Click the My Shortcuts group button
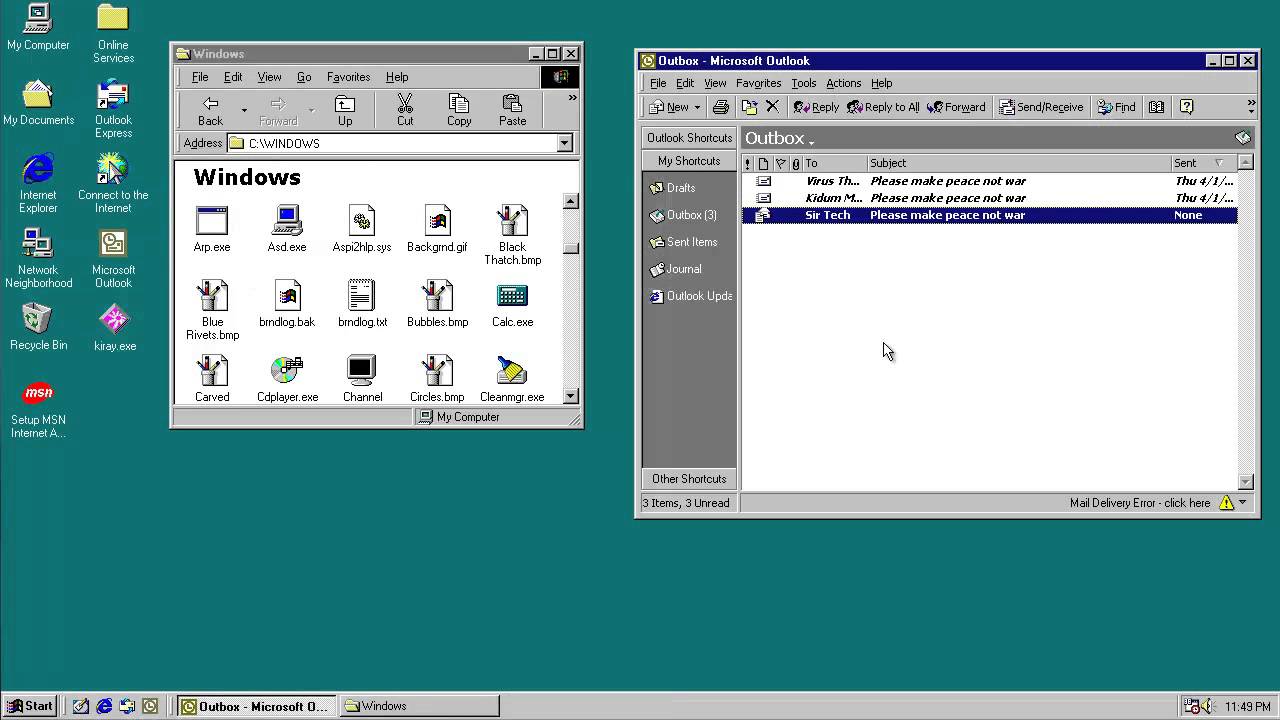This screenshot has height=720, width=1280. click(689, 161)
